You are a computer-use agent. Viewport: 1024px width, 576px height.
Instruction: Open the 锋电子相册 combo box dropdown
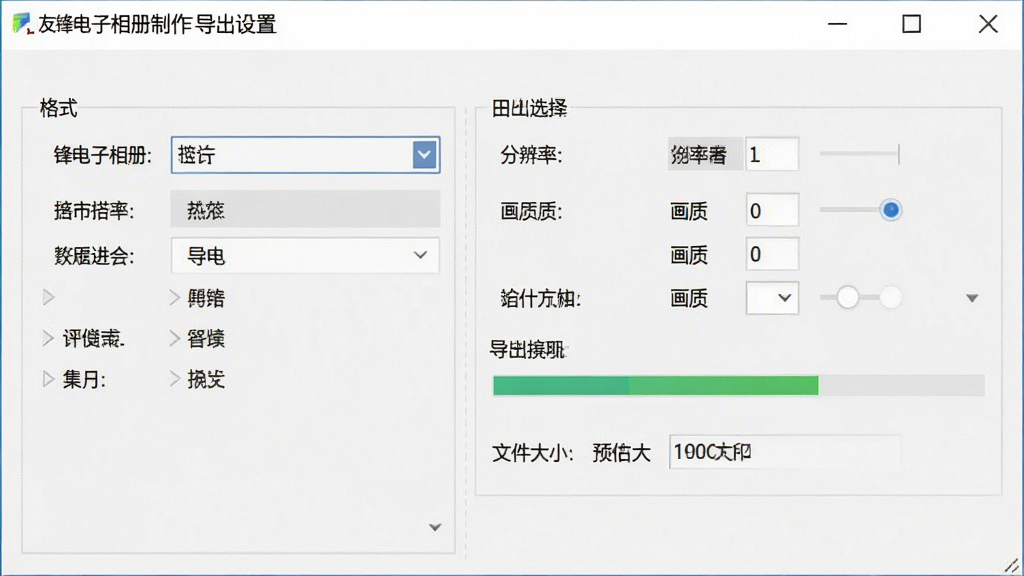(x=424, y=155)
